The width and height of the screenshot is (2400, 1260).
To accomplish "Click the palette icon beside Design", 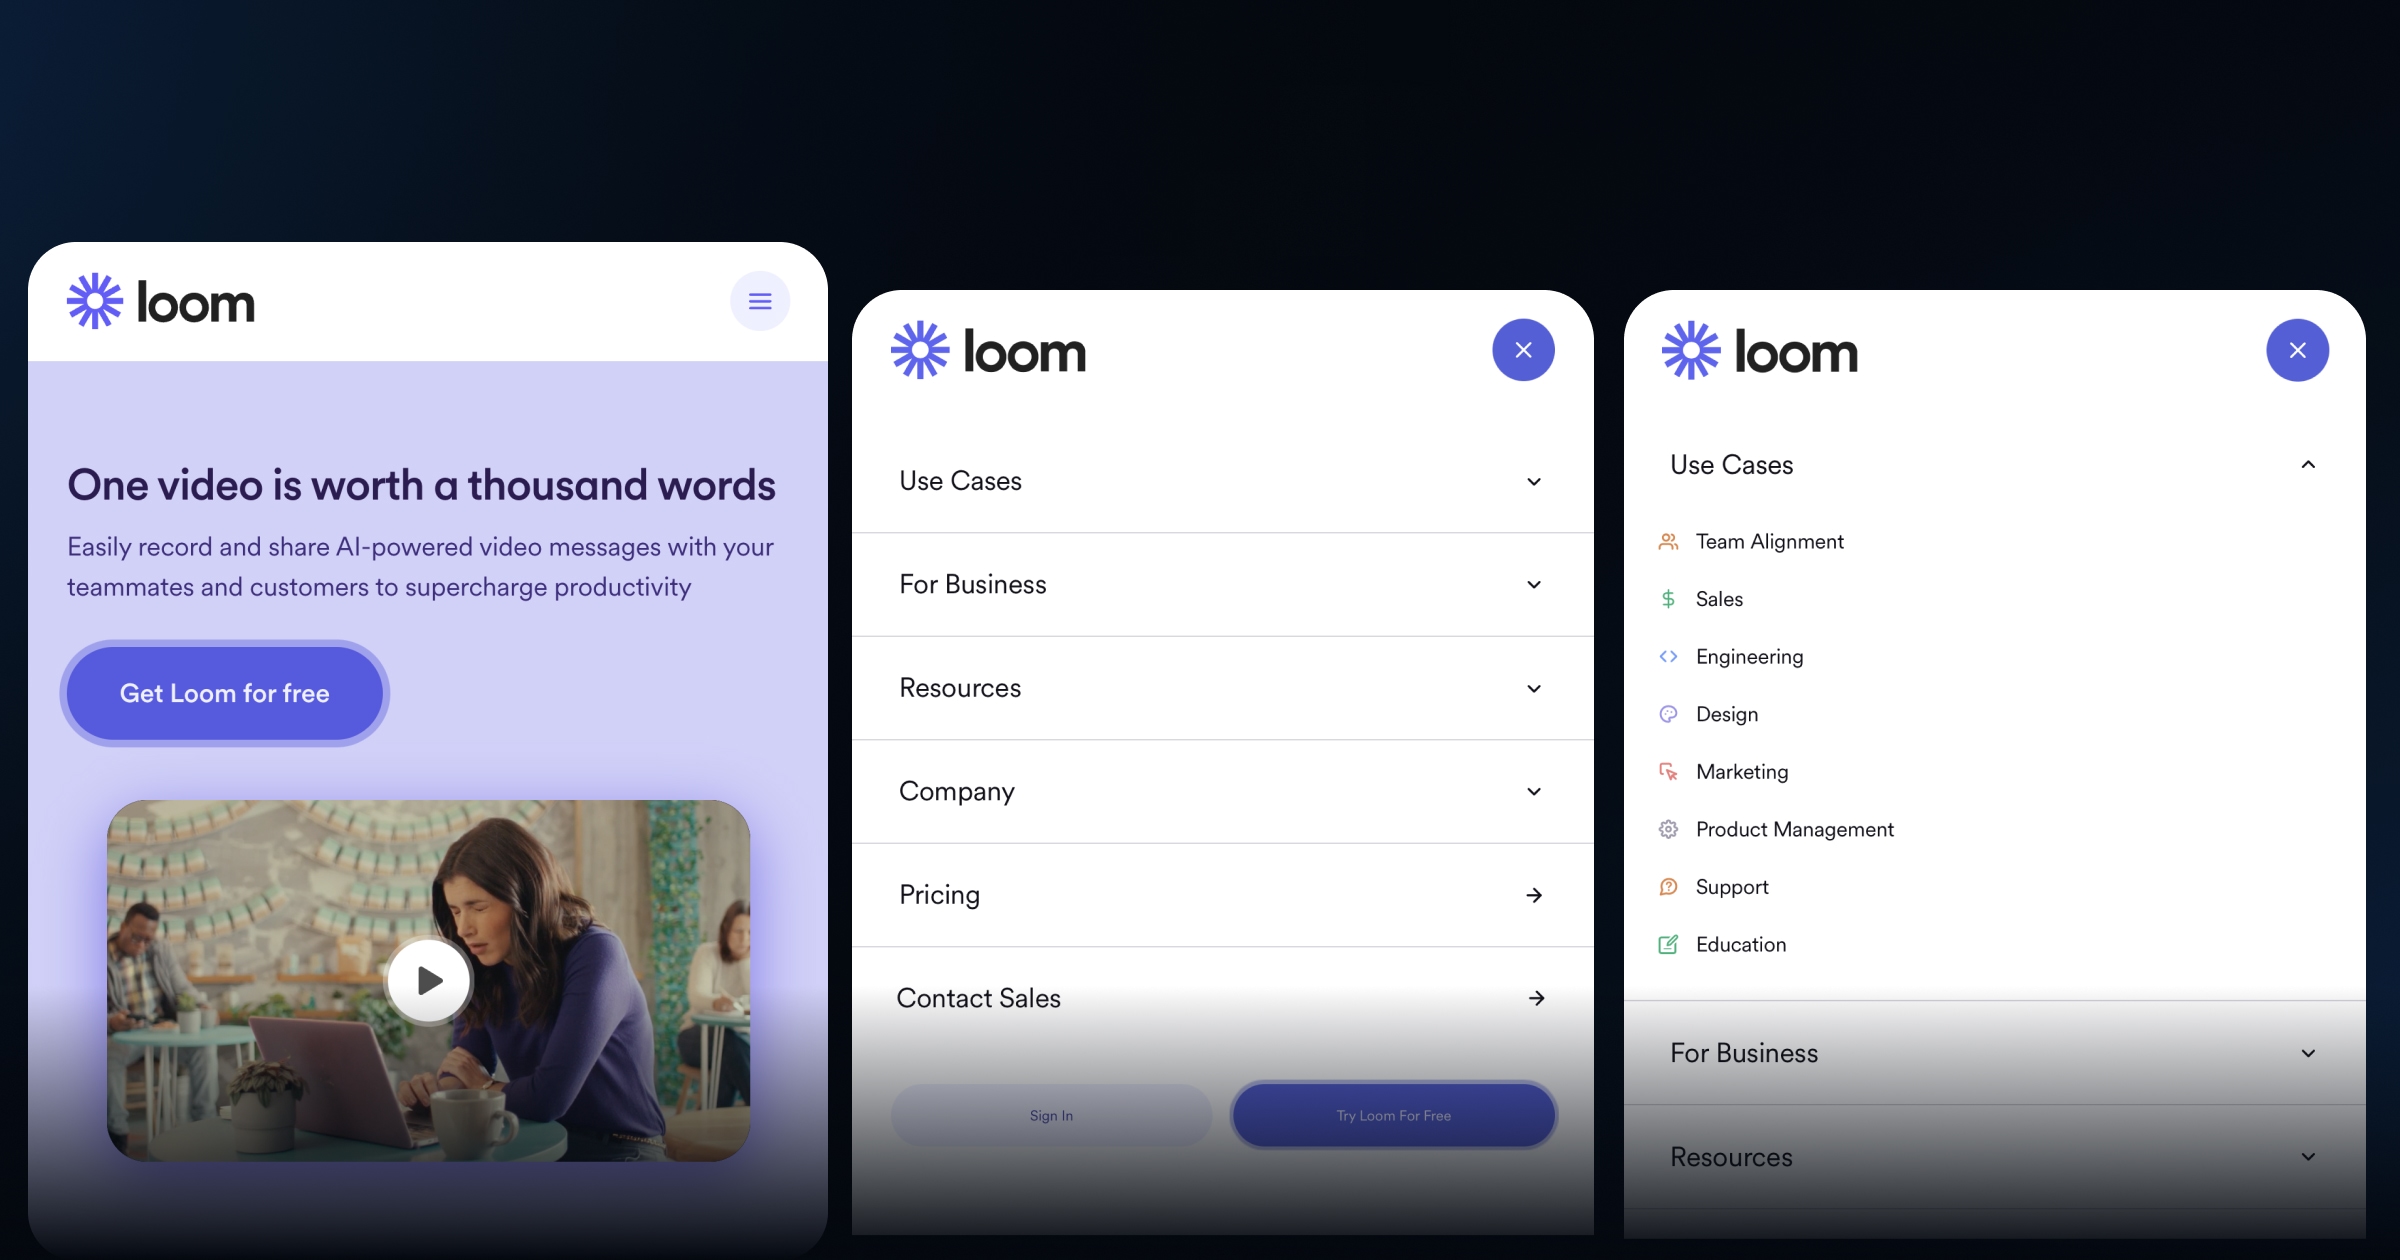I will 1668,714.
